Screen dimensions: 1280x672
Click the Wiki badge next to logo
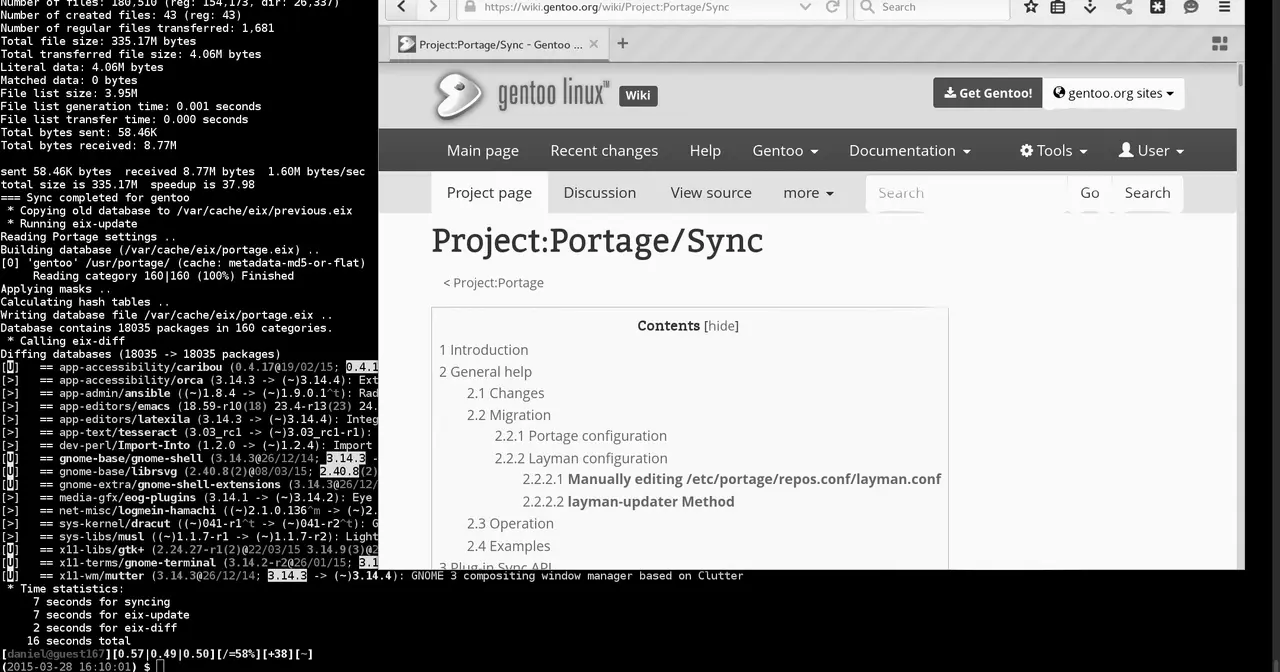(x=638, y=95)
